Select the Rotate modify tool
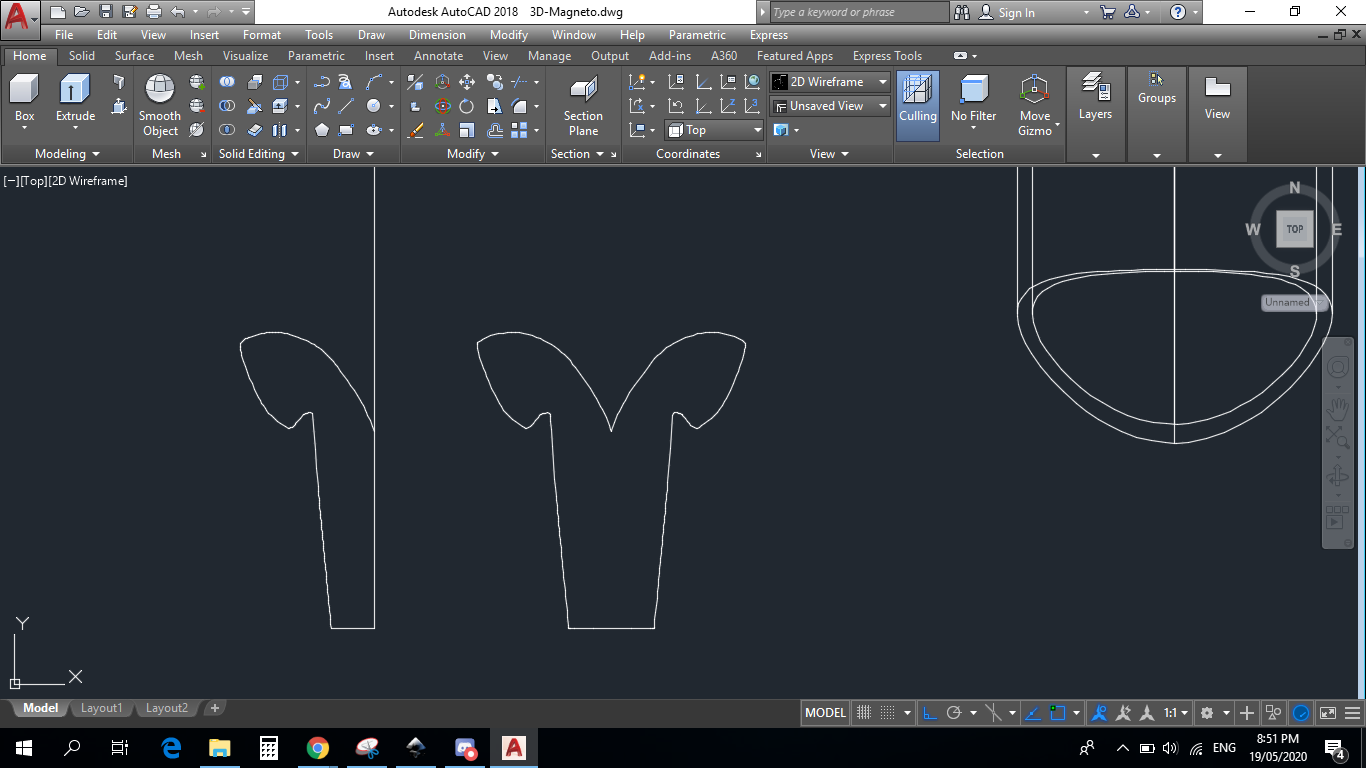The height and width of the screenshot is (768, 1366). [467, 106]
